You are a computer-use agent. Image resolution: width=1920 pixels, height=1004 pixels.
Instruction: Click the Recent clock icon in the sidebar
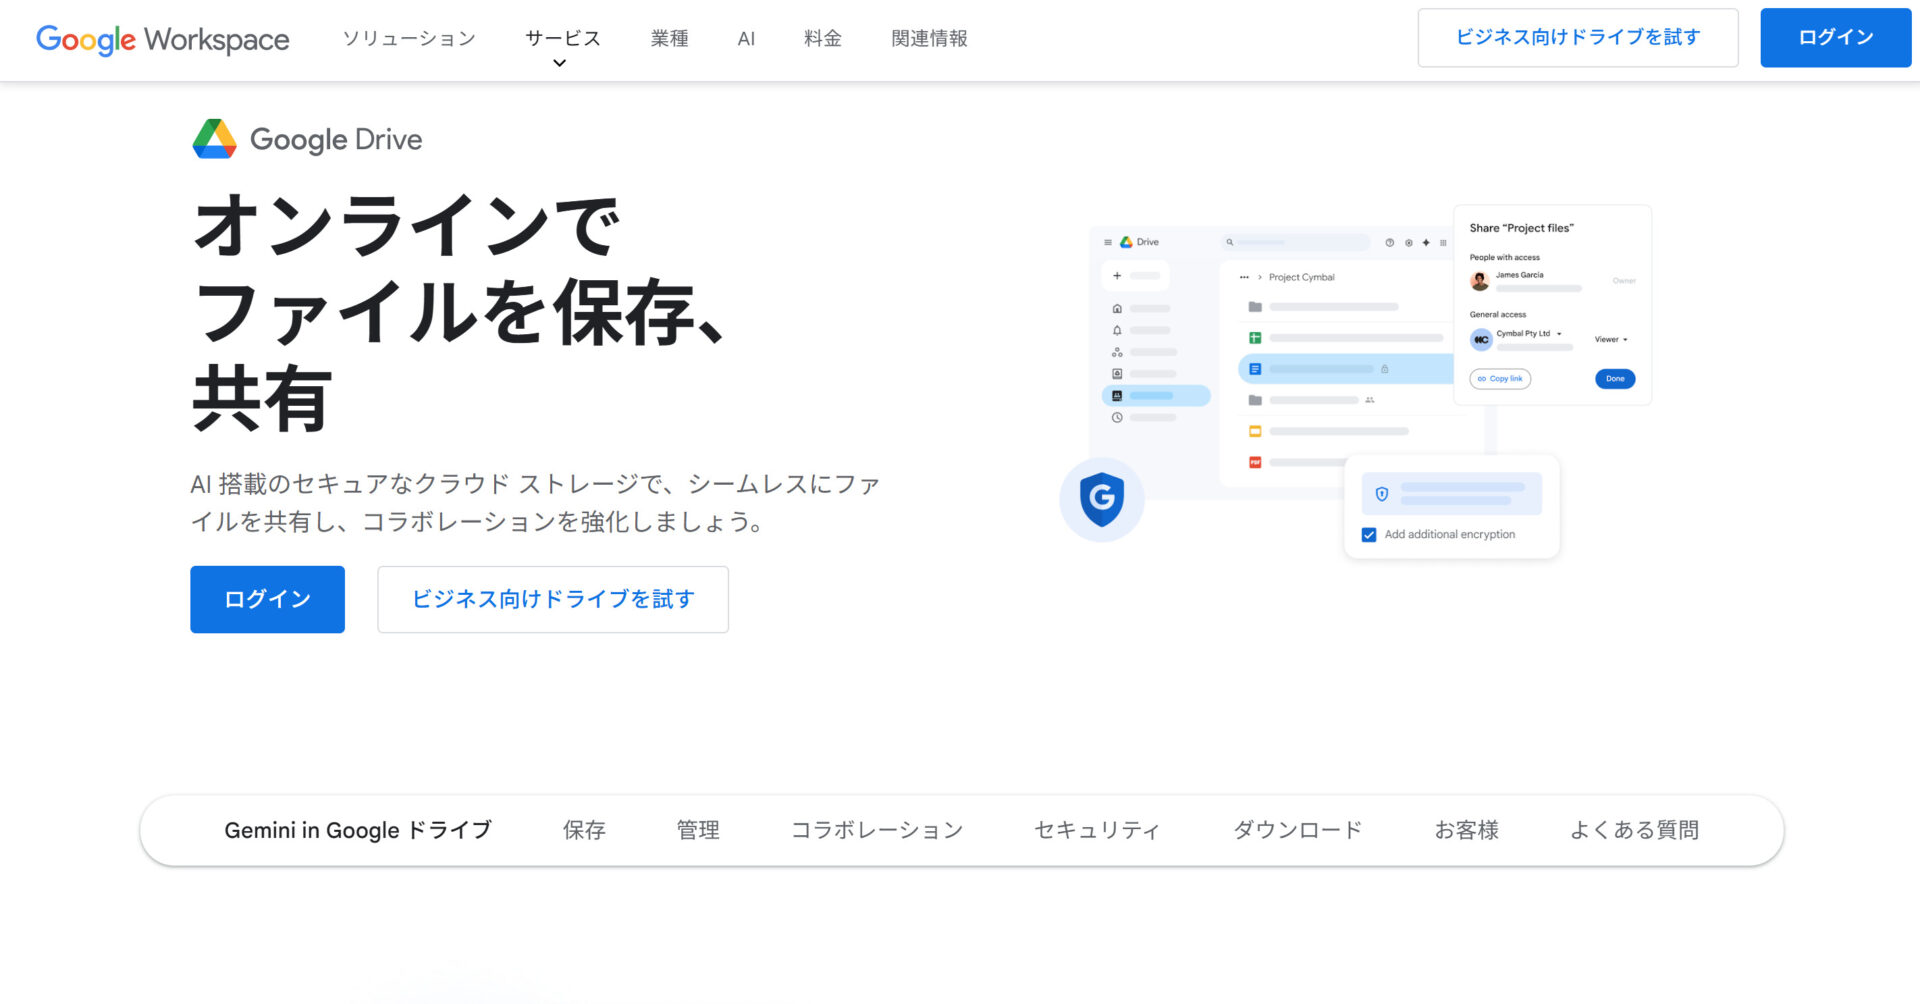tap(1117, 418)
